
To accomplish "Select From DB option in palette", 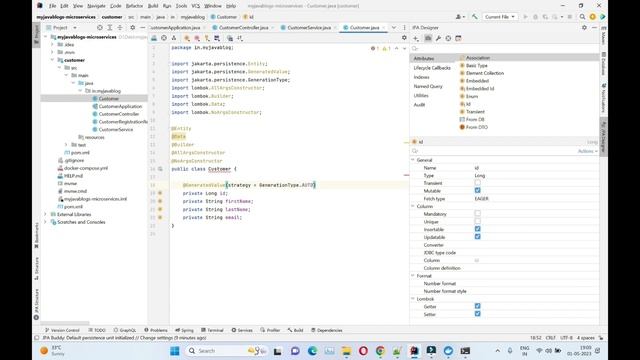I will tap(475, 120).
